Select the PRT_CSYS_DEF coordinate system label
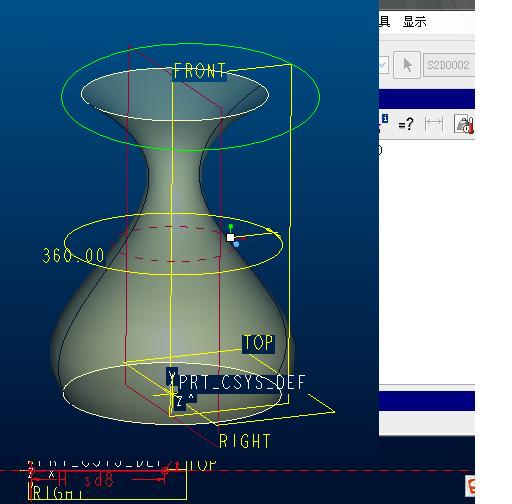512x504 pixels. [241, 382]
